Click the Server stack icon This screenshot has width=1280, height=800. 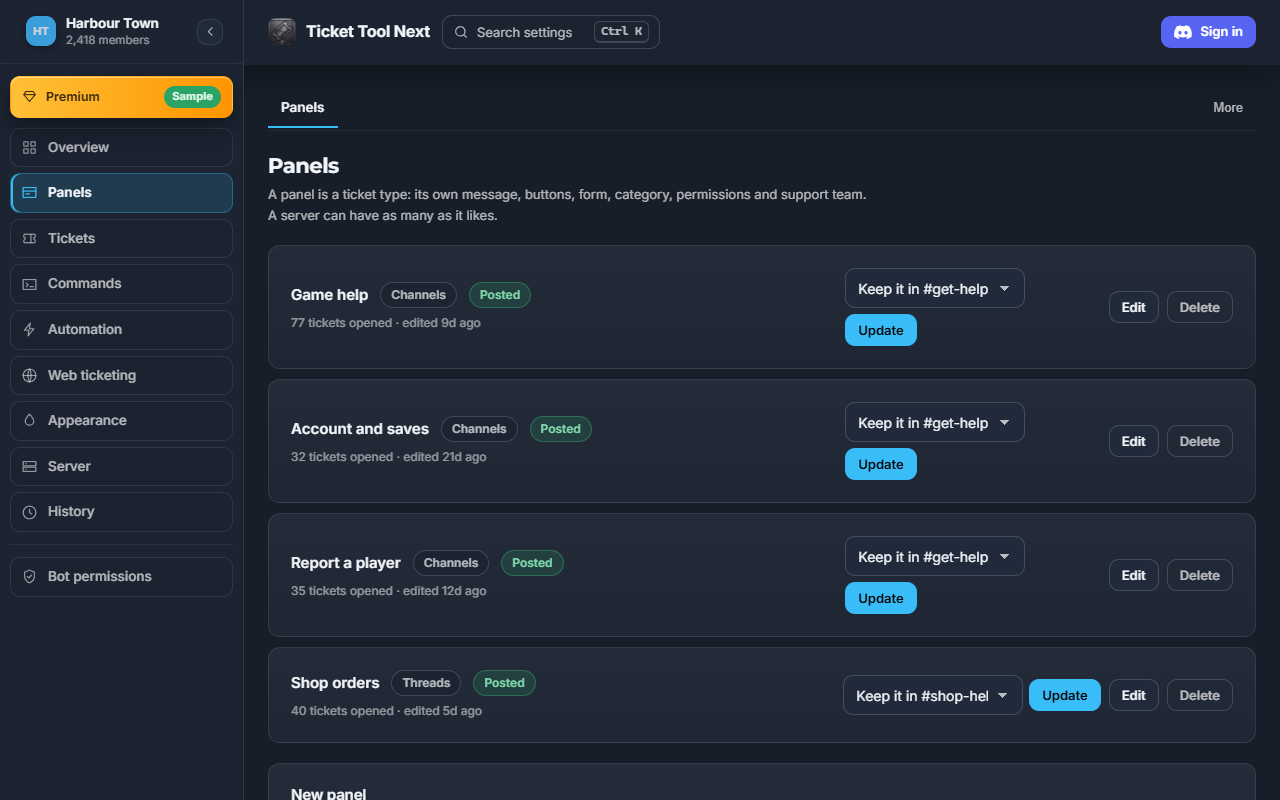point(30,467)
